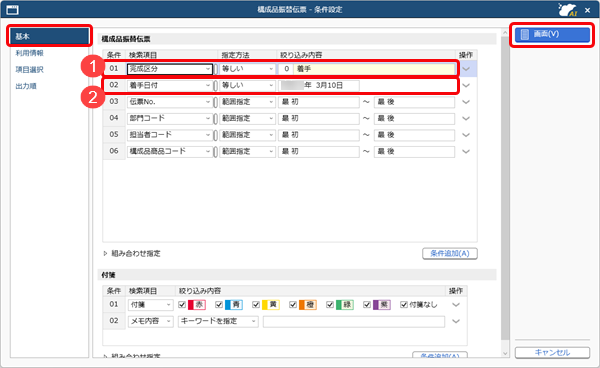Click 条件追加(A) button under conditions table
This screenshot has height=368, width=600.
pyautogui.click(x=450, y=253)
